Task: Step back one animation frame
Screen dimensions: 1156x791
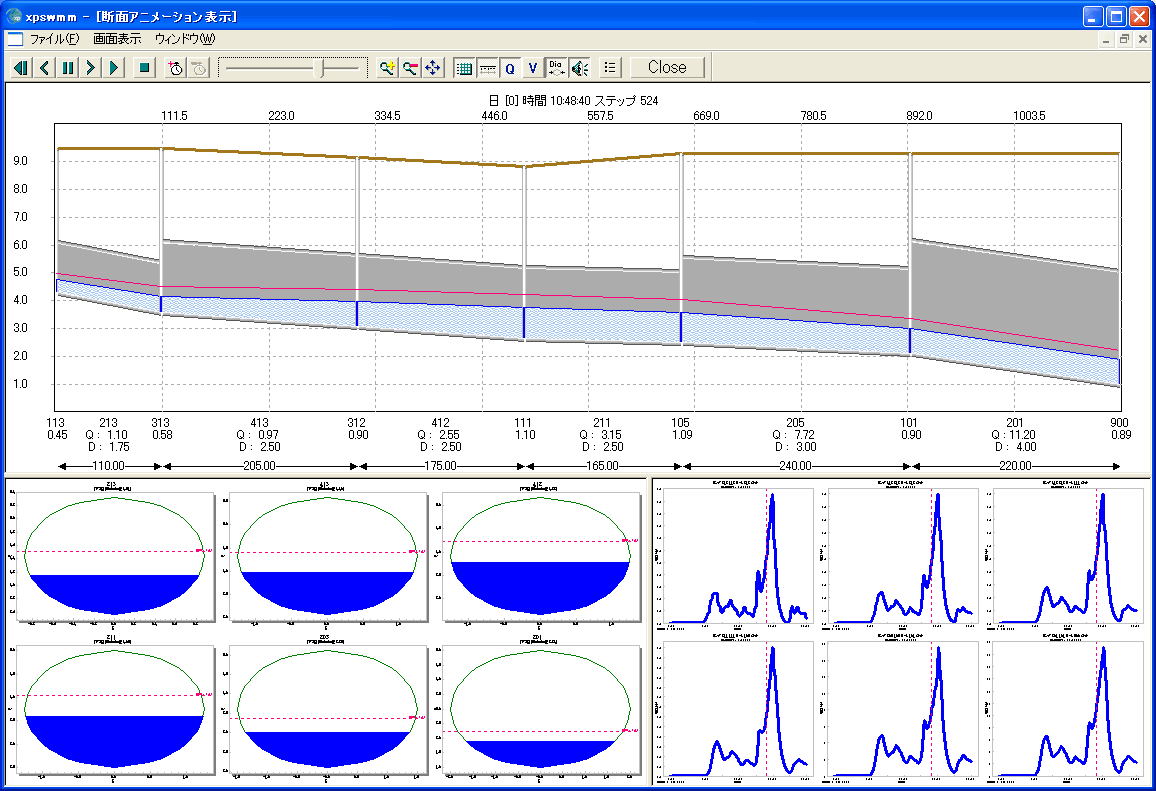Action: click(44, 68)
